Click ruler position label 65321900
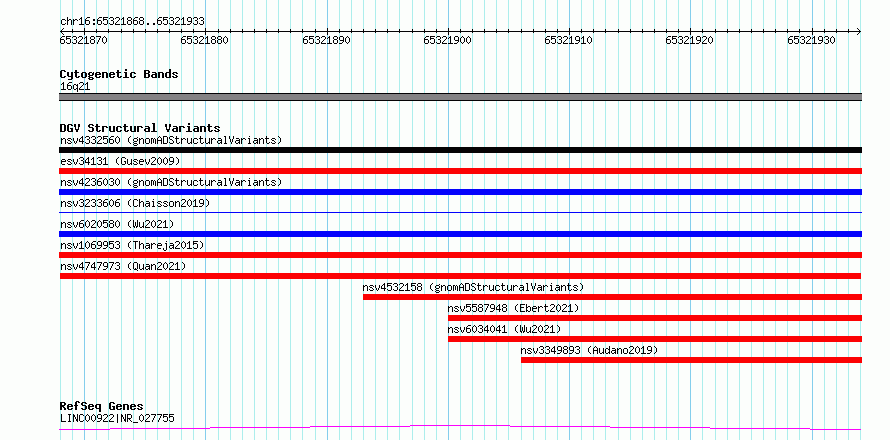Image resolution: width=890 pixels, height=440 pixels. point(448,40)
